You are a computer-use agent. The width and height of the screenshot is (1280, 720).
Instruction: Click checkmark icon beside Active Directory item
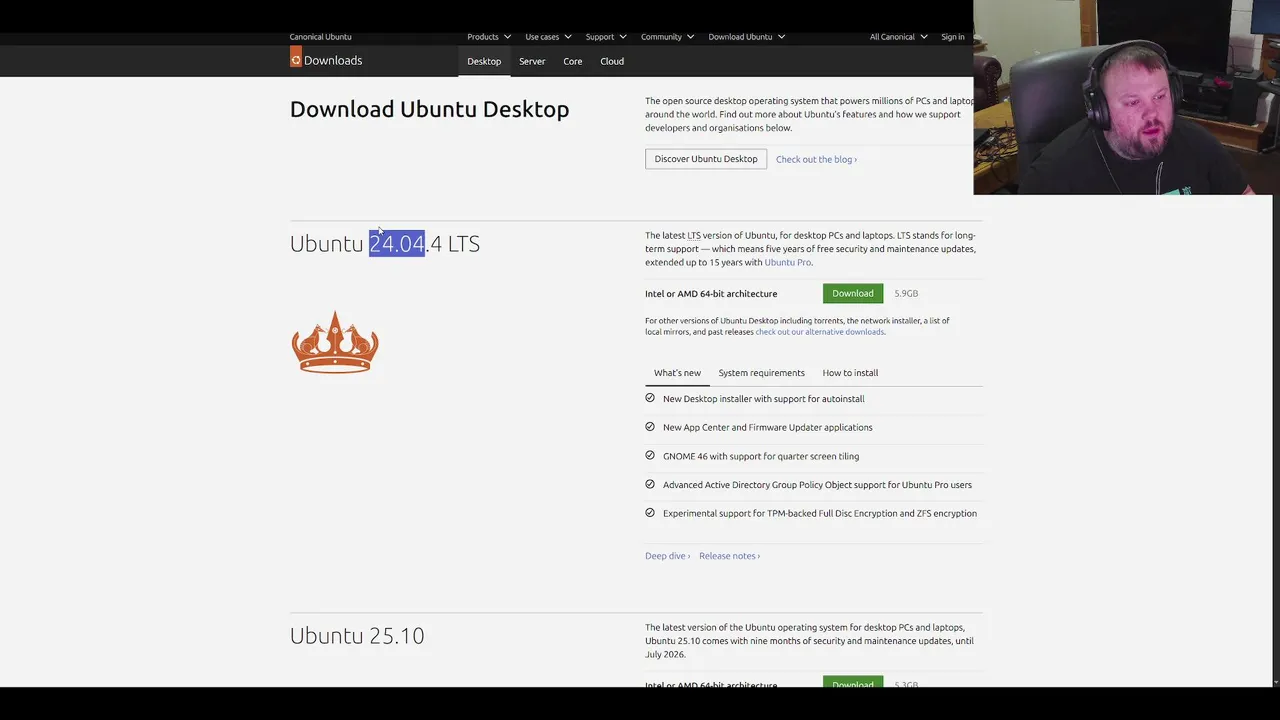pos(650,484)
